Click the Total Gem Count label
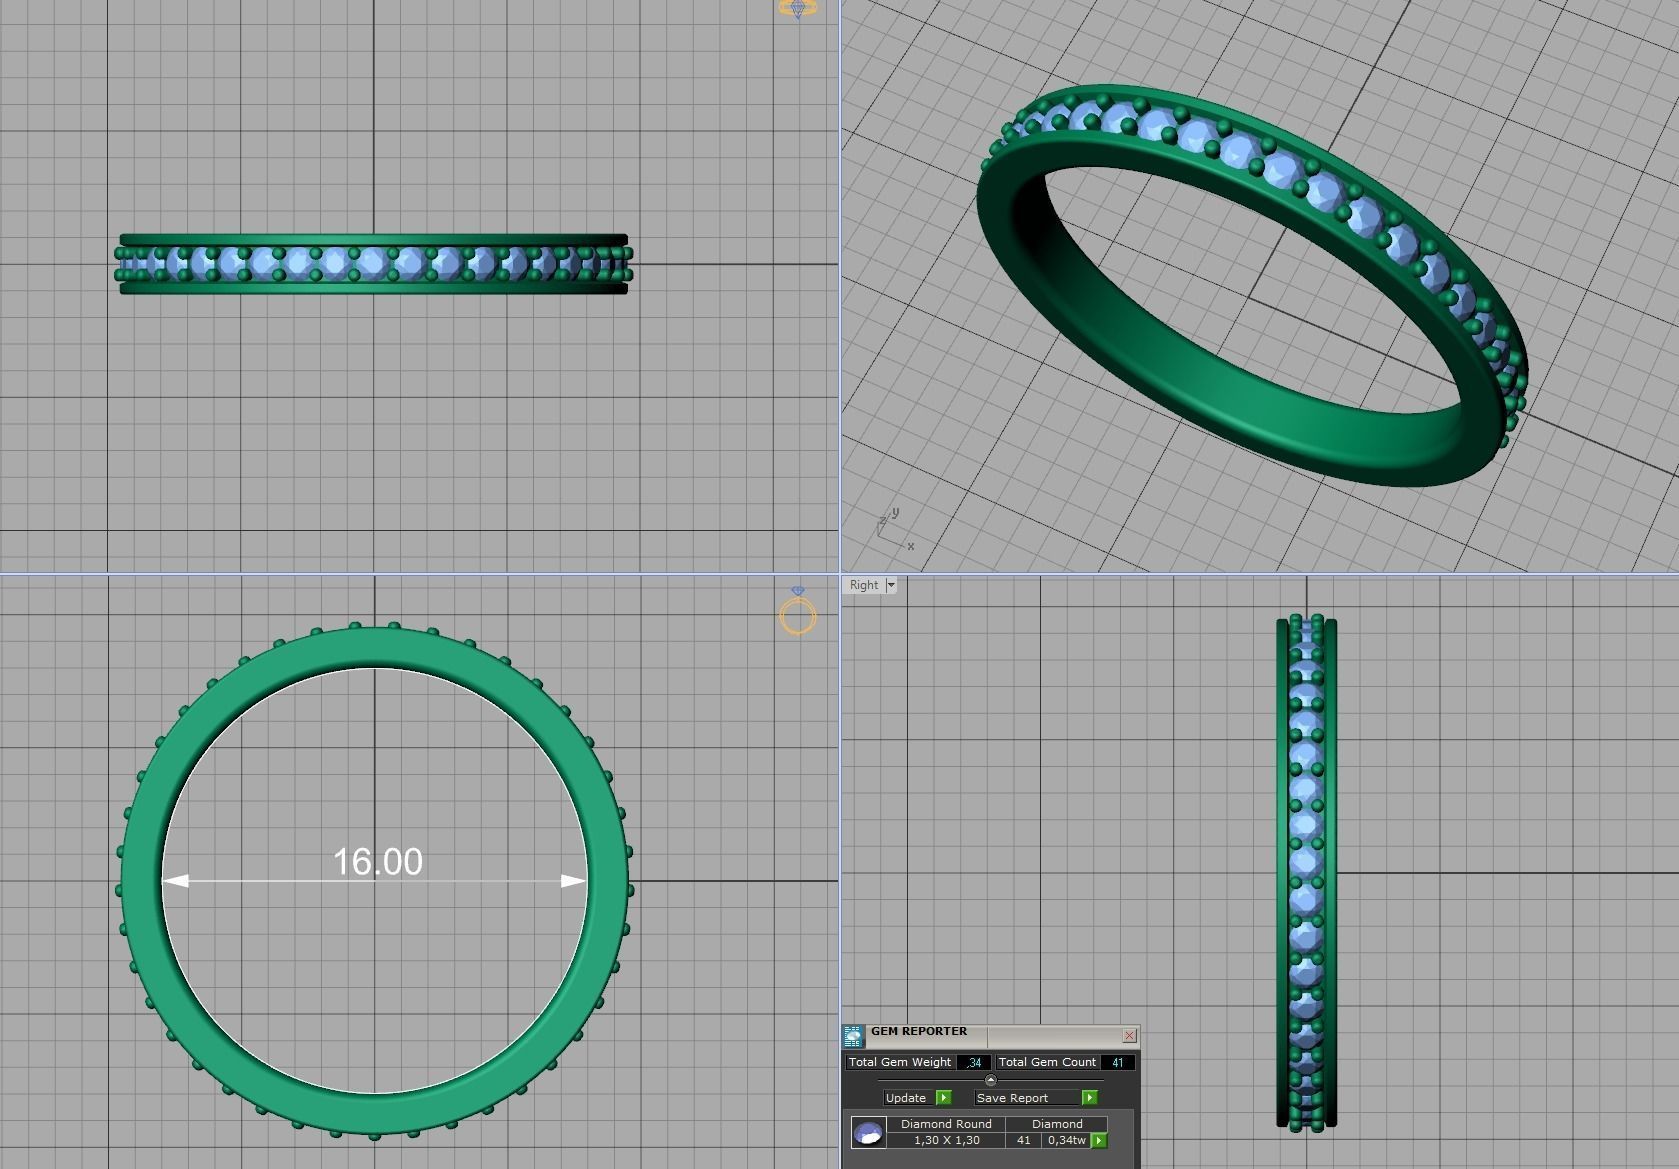The image size is (1679, 1169). tap(1047, 1062)
